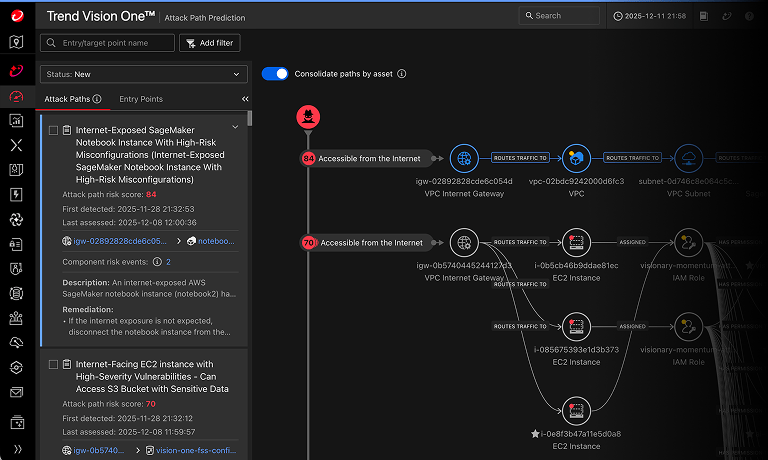Select the igw-02892828cde6c054d Internet Gateway node
768x460 pixels.
pyautogui.click(x=462, y=158)
